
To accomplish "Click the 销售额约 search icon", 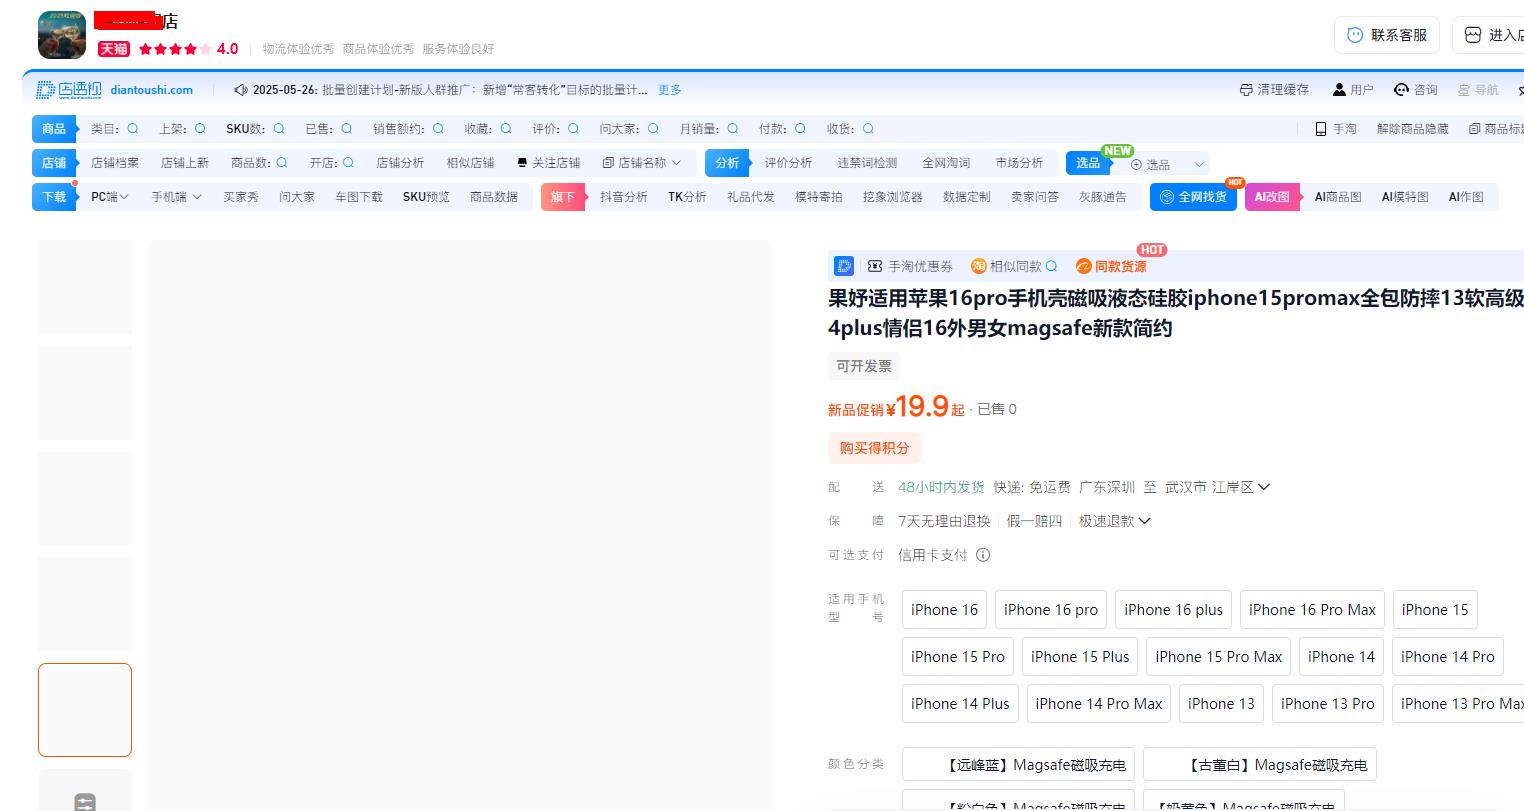I will coord(438,129).
